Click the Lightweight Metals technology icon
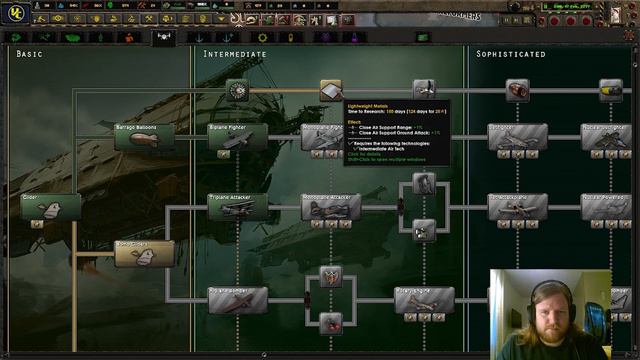 331,91
